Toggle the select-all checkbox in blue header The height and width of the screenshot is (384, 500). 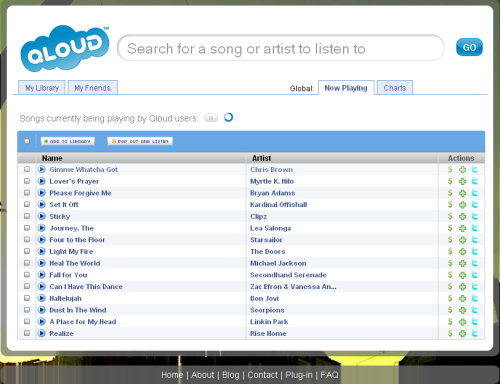coord(27,141)
